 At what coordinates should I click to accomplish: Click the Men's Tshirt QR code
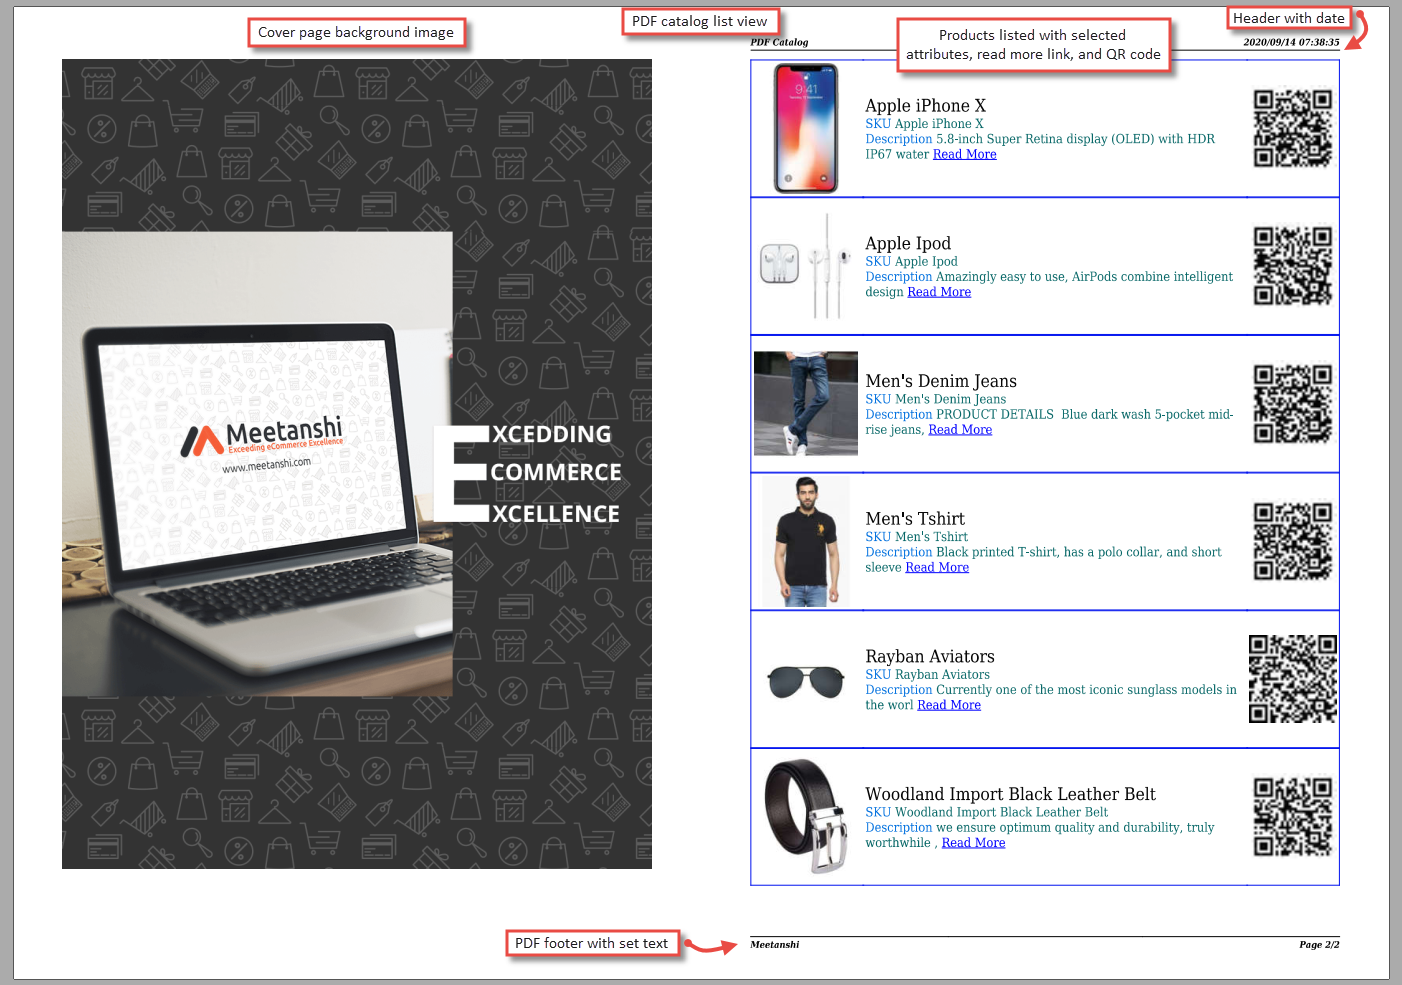pos(1293,542)
